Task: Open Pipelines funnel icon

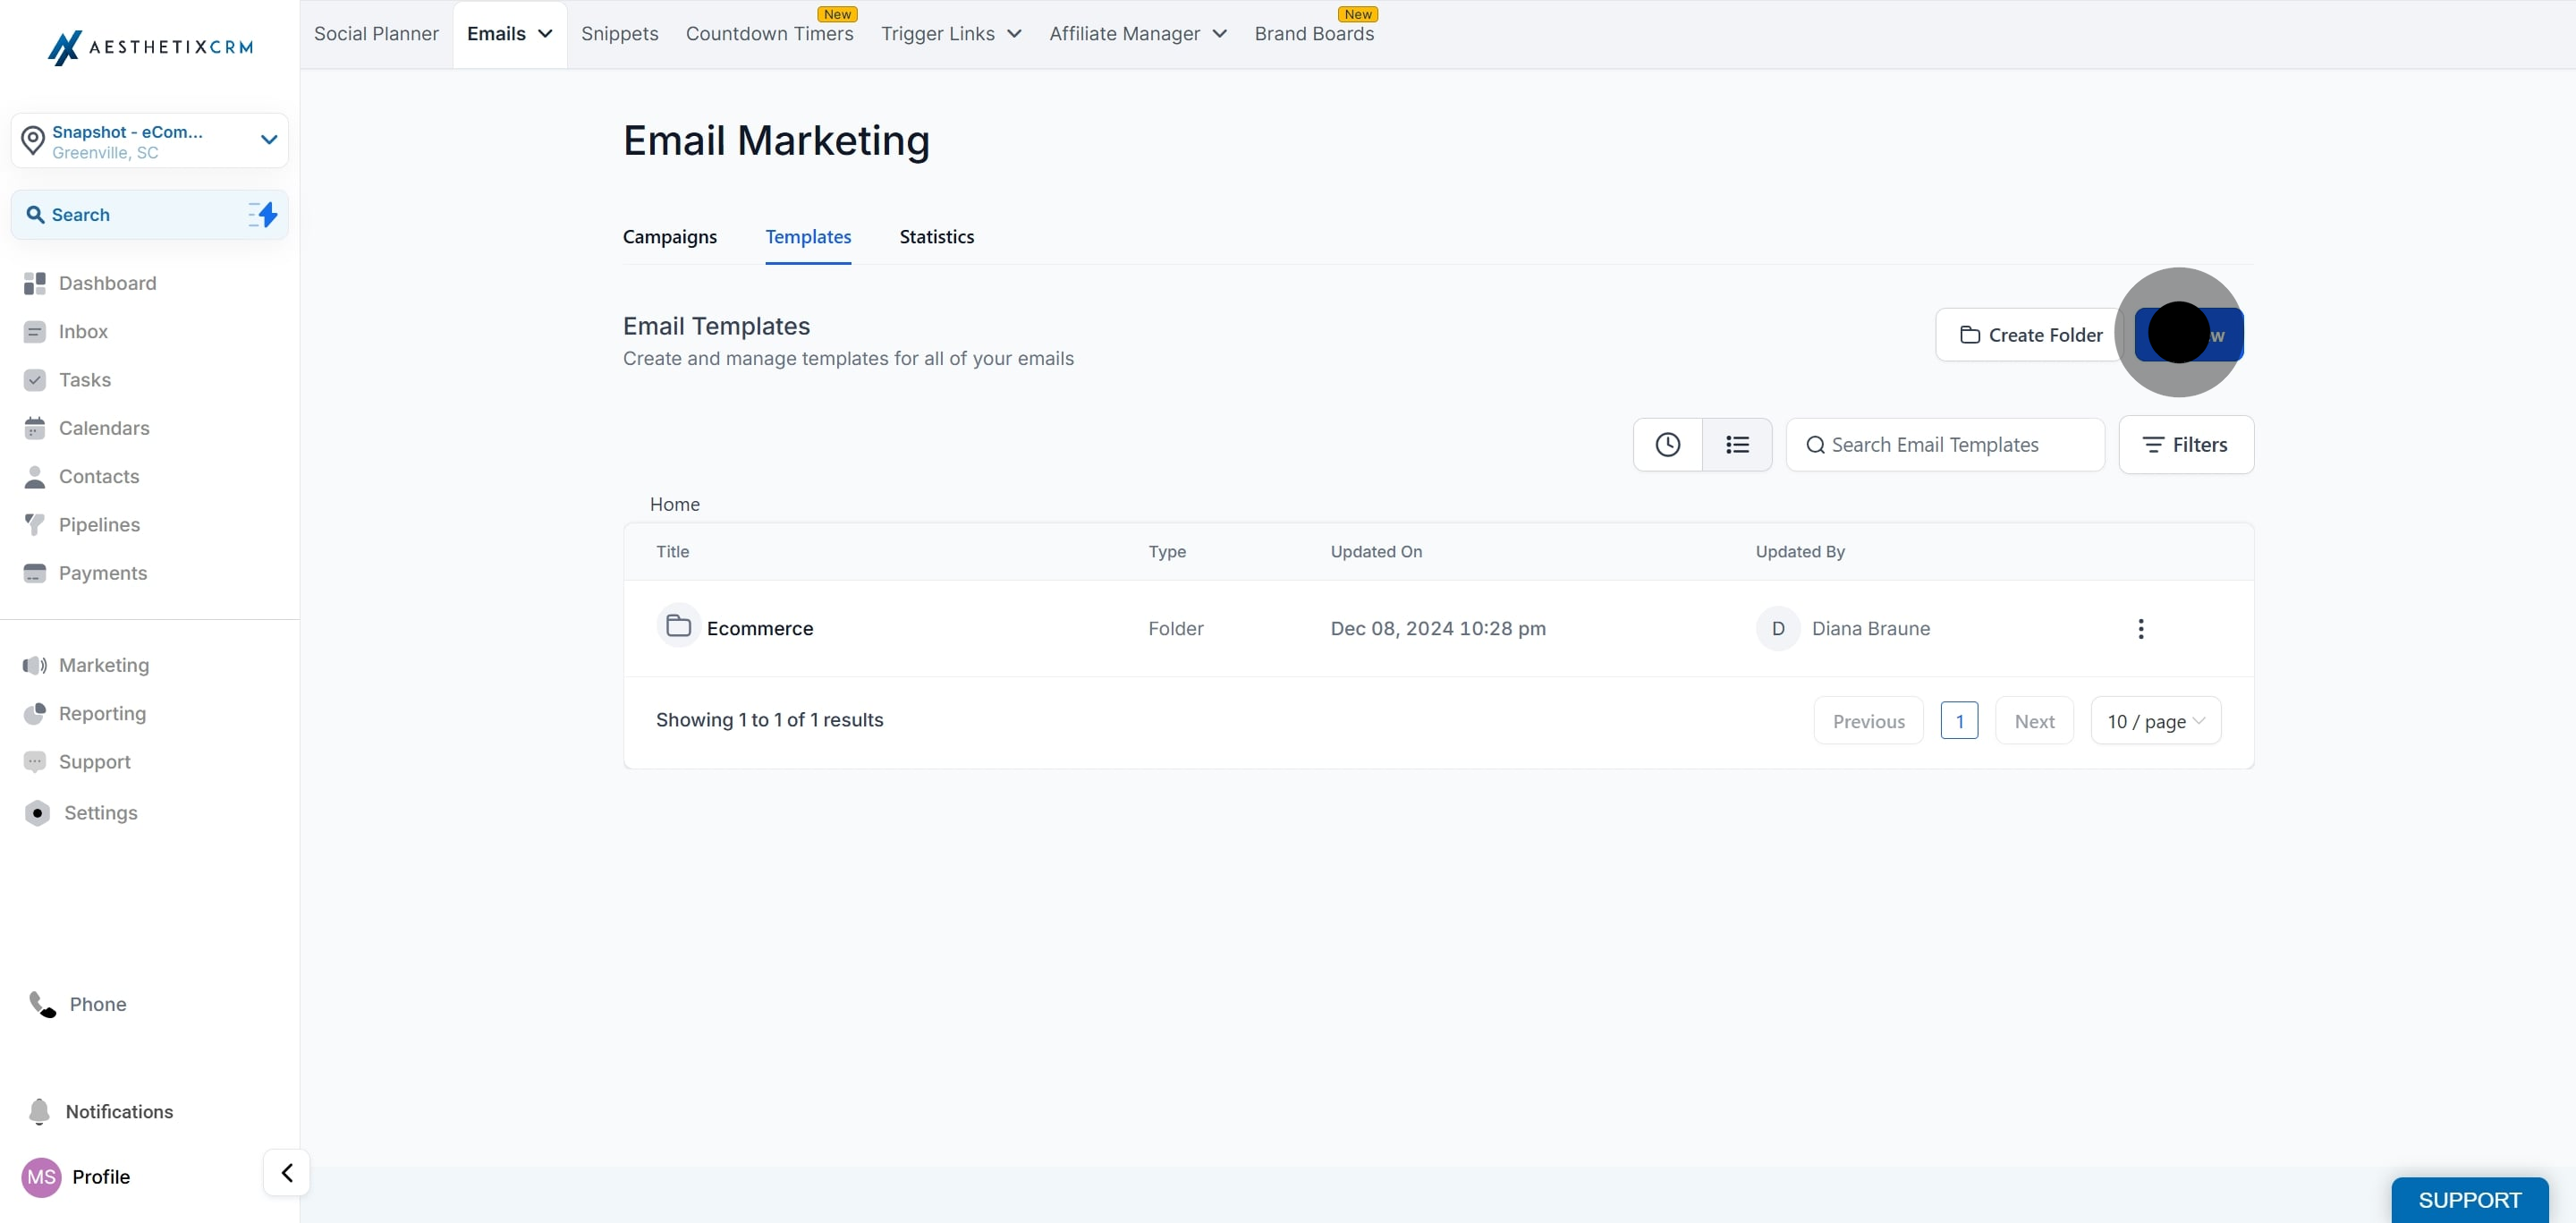Action: tap(35, 525)
